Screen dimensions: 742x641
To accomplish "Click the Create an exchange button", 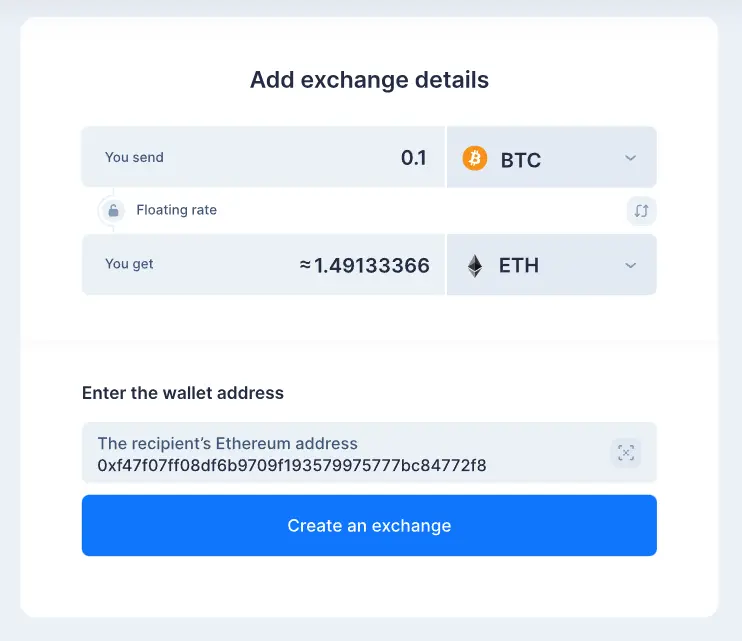I will click(x=369, y=525).
